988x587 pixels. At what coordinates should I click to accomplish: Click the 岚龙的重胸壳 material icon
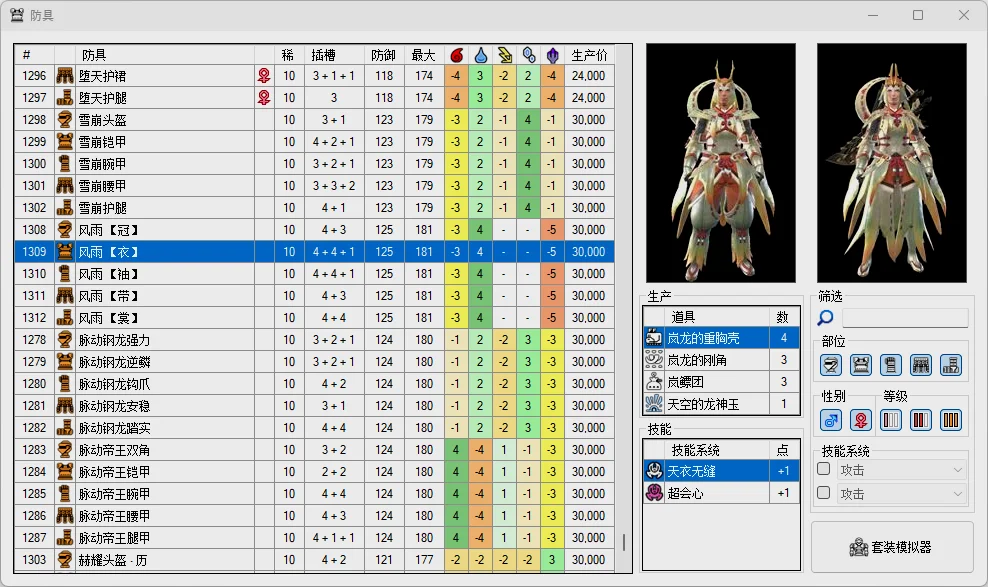pyautogui.click(x=654, y=338)
